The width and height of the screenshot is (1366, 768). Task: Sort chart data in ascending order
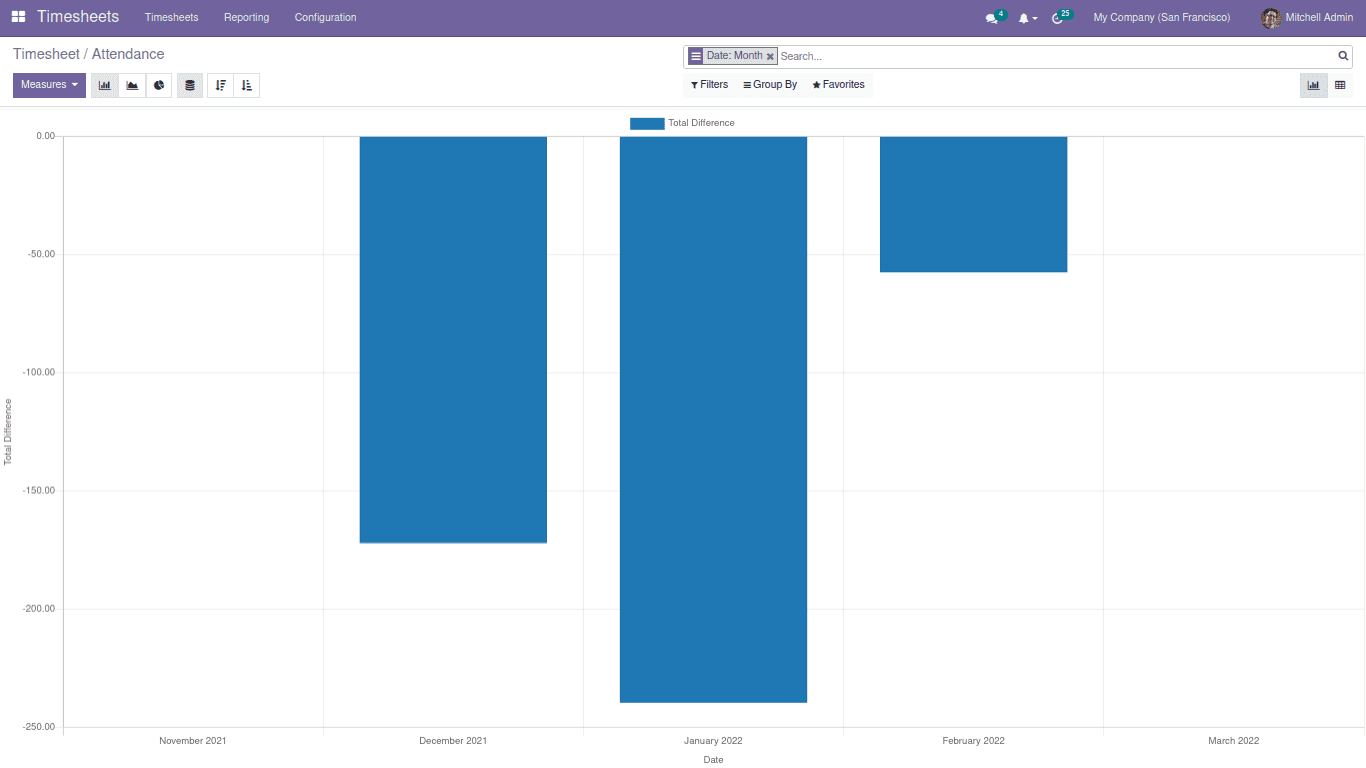click(247, 85)
